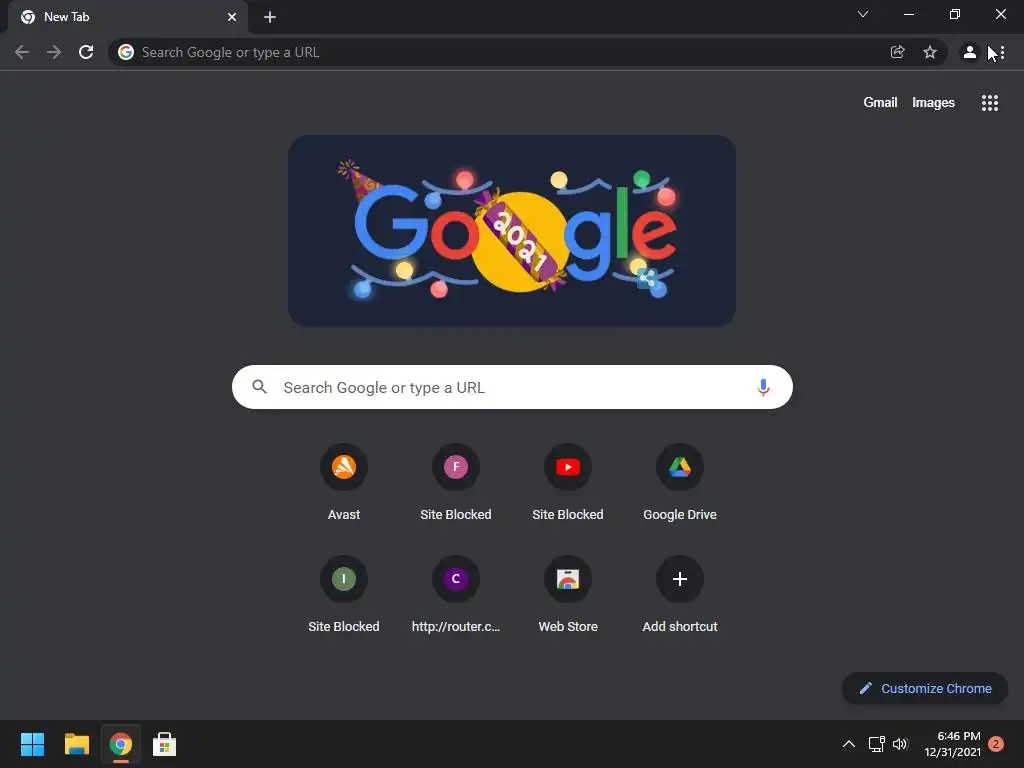Click the share this page icon
This screenshot has width=1024, height=768.
click(x=897, y=52)
